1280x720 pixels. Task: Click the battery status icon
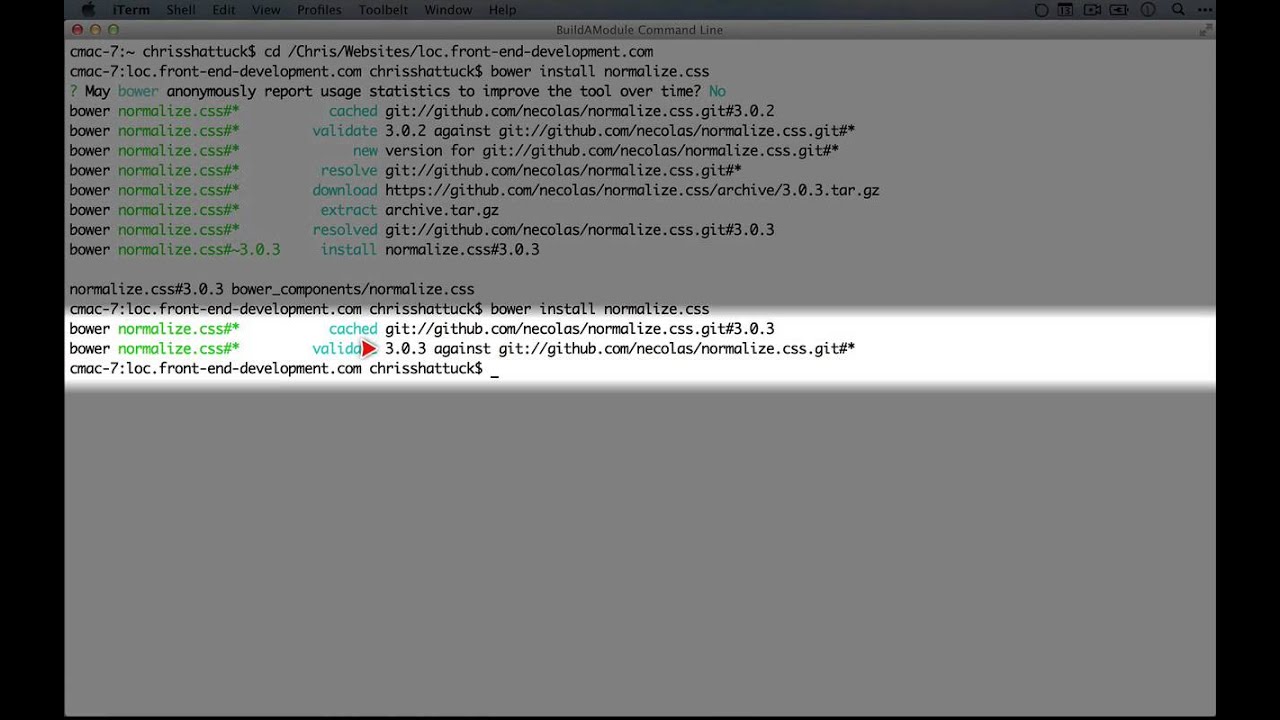click(x=1121, y=10)
